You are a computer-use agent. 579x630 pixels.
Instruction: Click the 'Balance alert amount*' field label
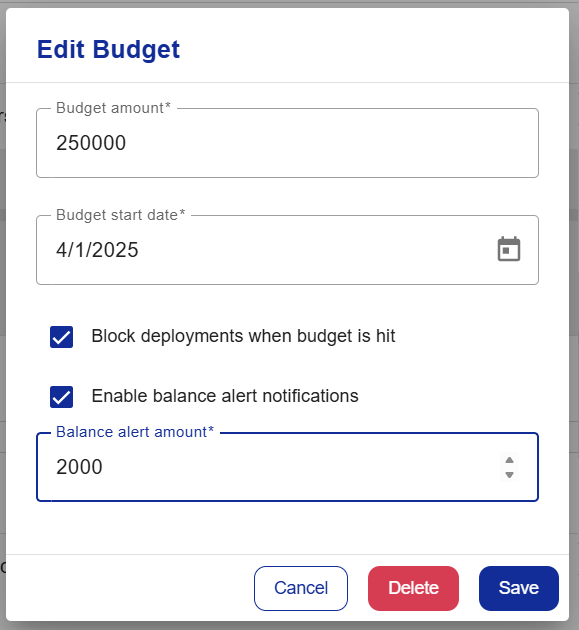135,432
